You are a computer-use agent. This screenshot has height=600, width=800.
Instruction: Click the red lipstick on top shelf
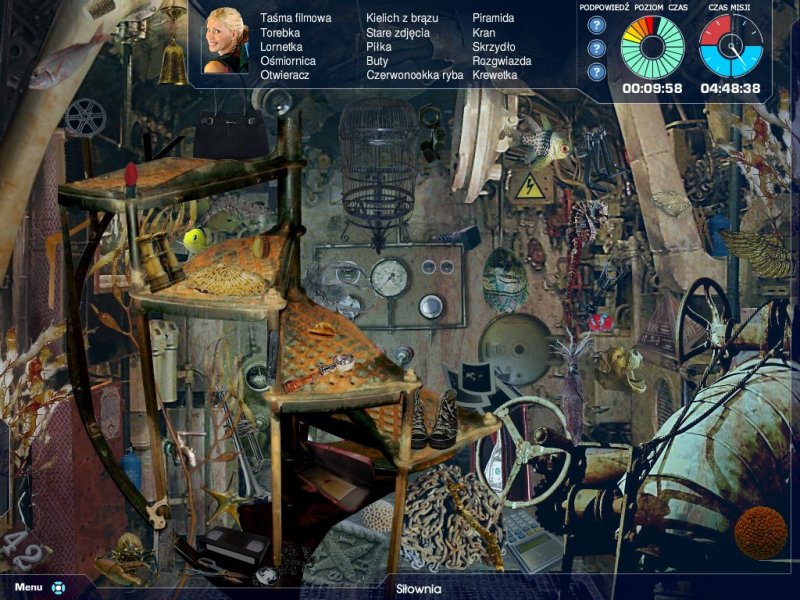(129, 180)
